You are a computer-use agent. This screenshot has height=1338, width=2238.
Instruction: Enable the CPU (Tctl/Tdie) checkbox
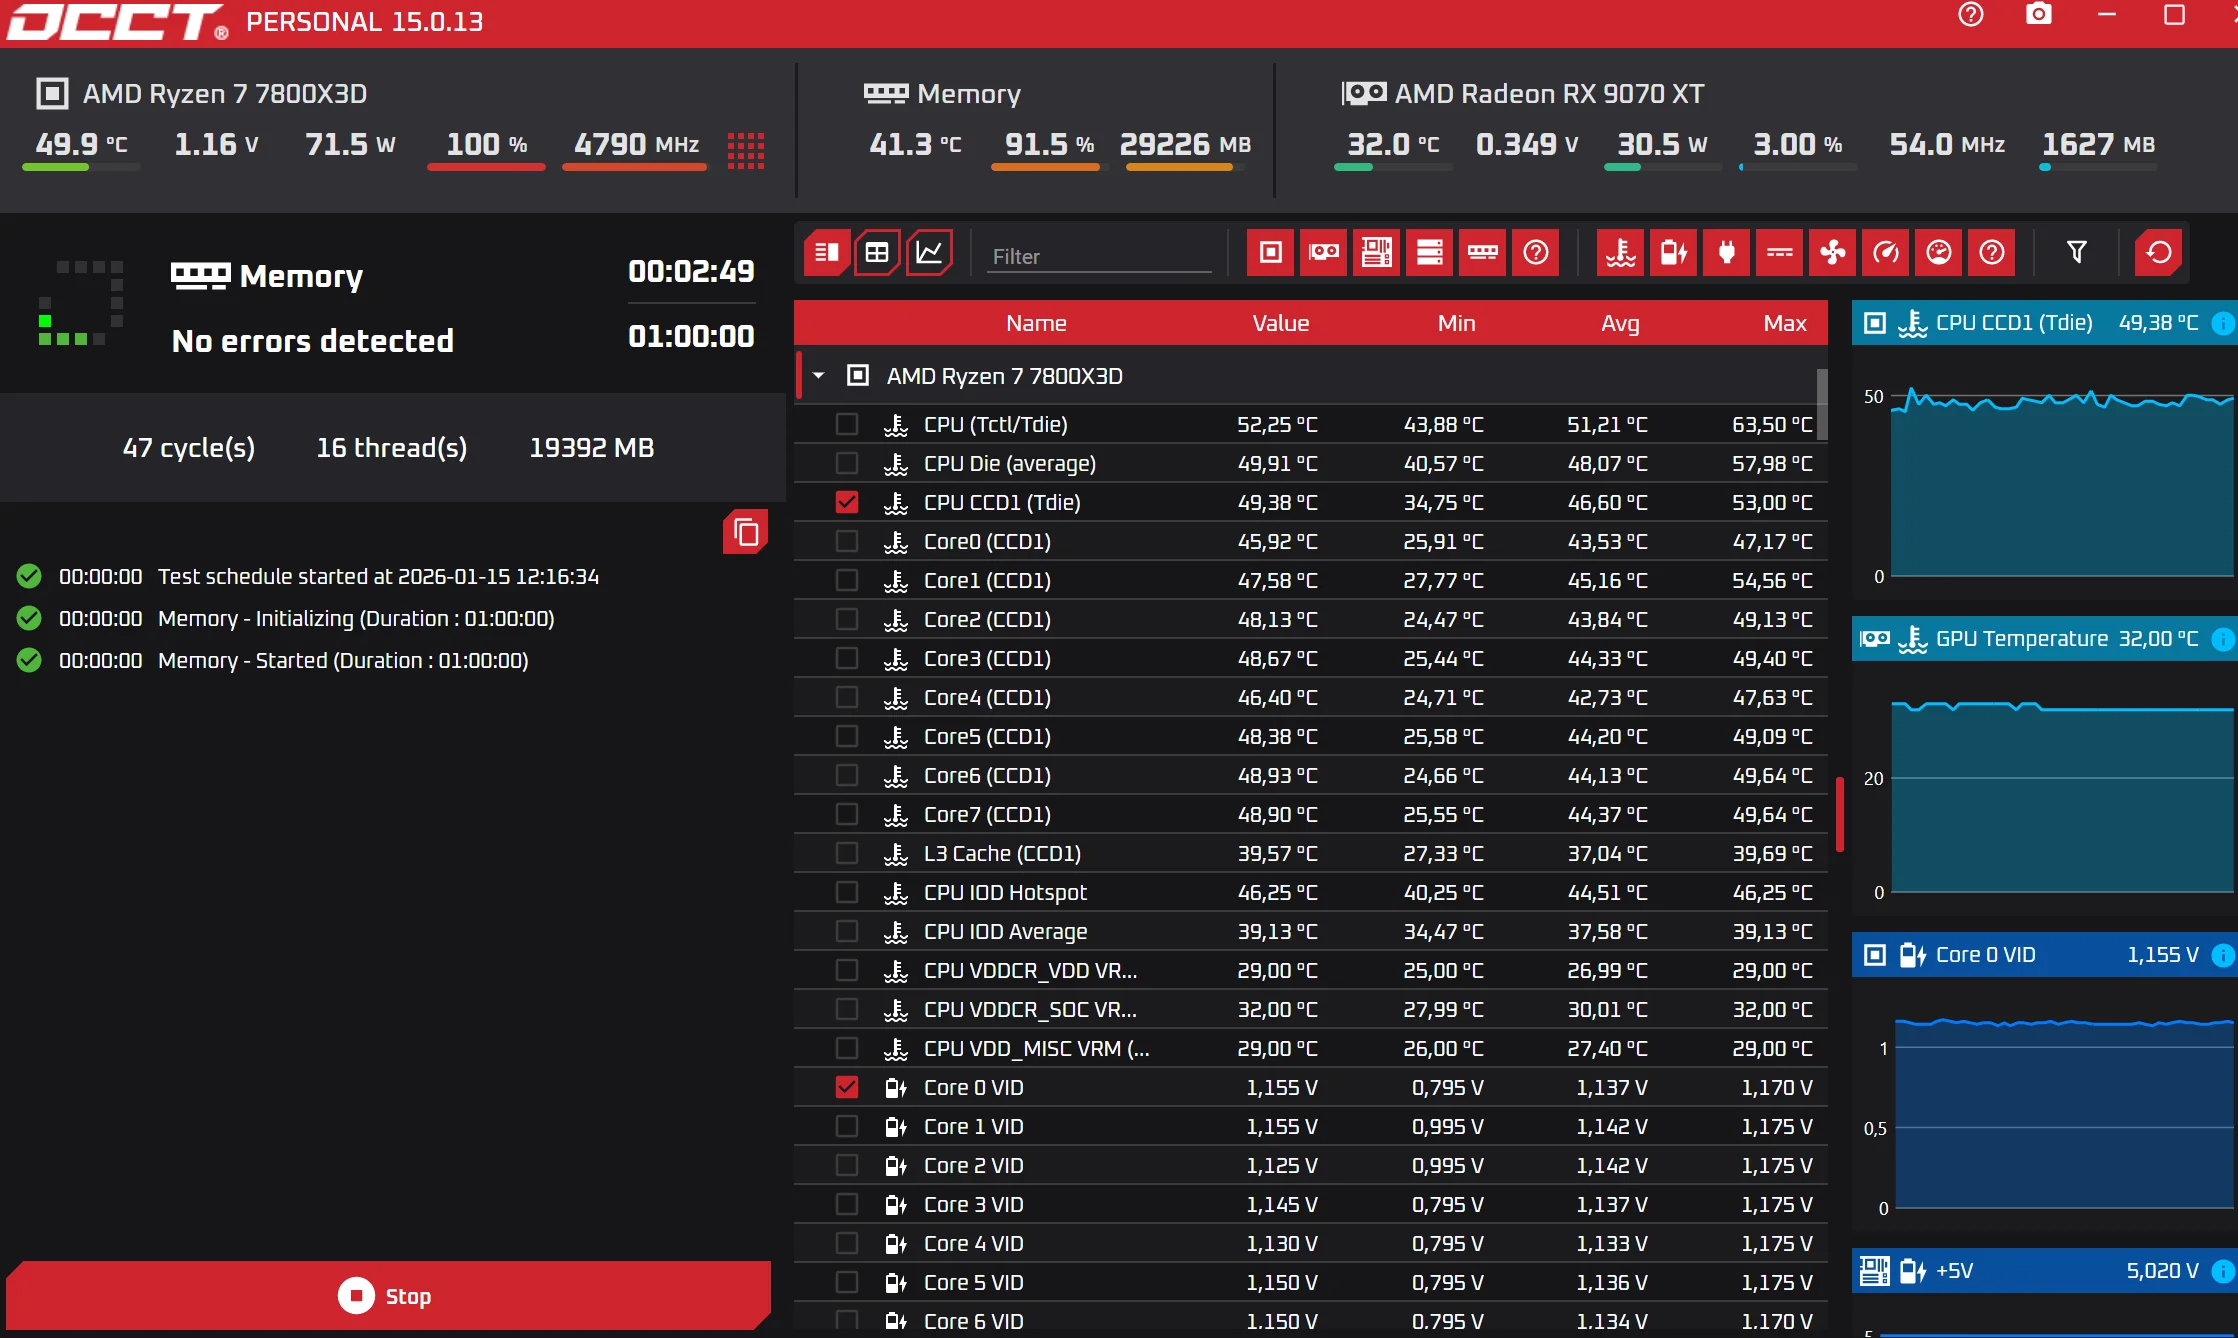pos(847,424)
